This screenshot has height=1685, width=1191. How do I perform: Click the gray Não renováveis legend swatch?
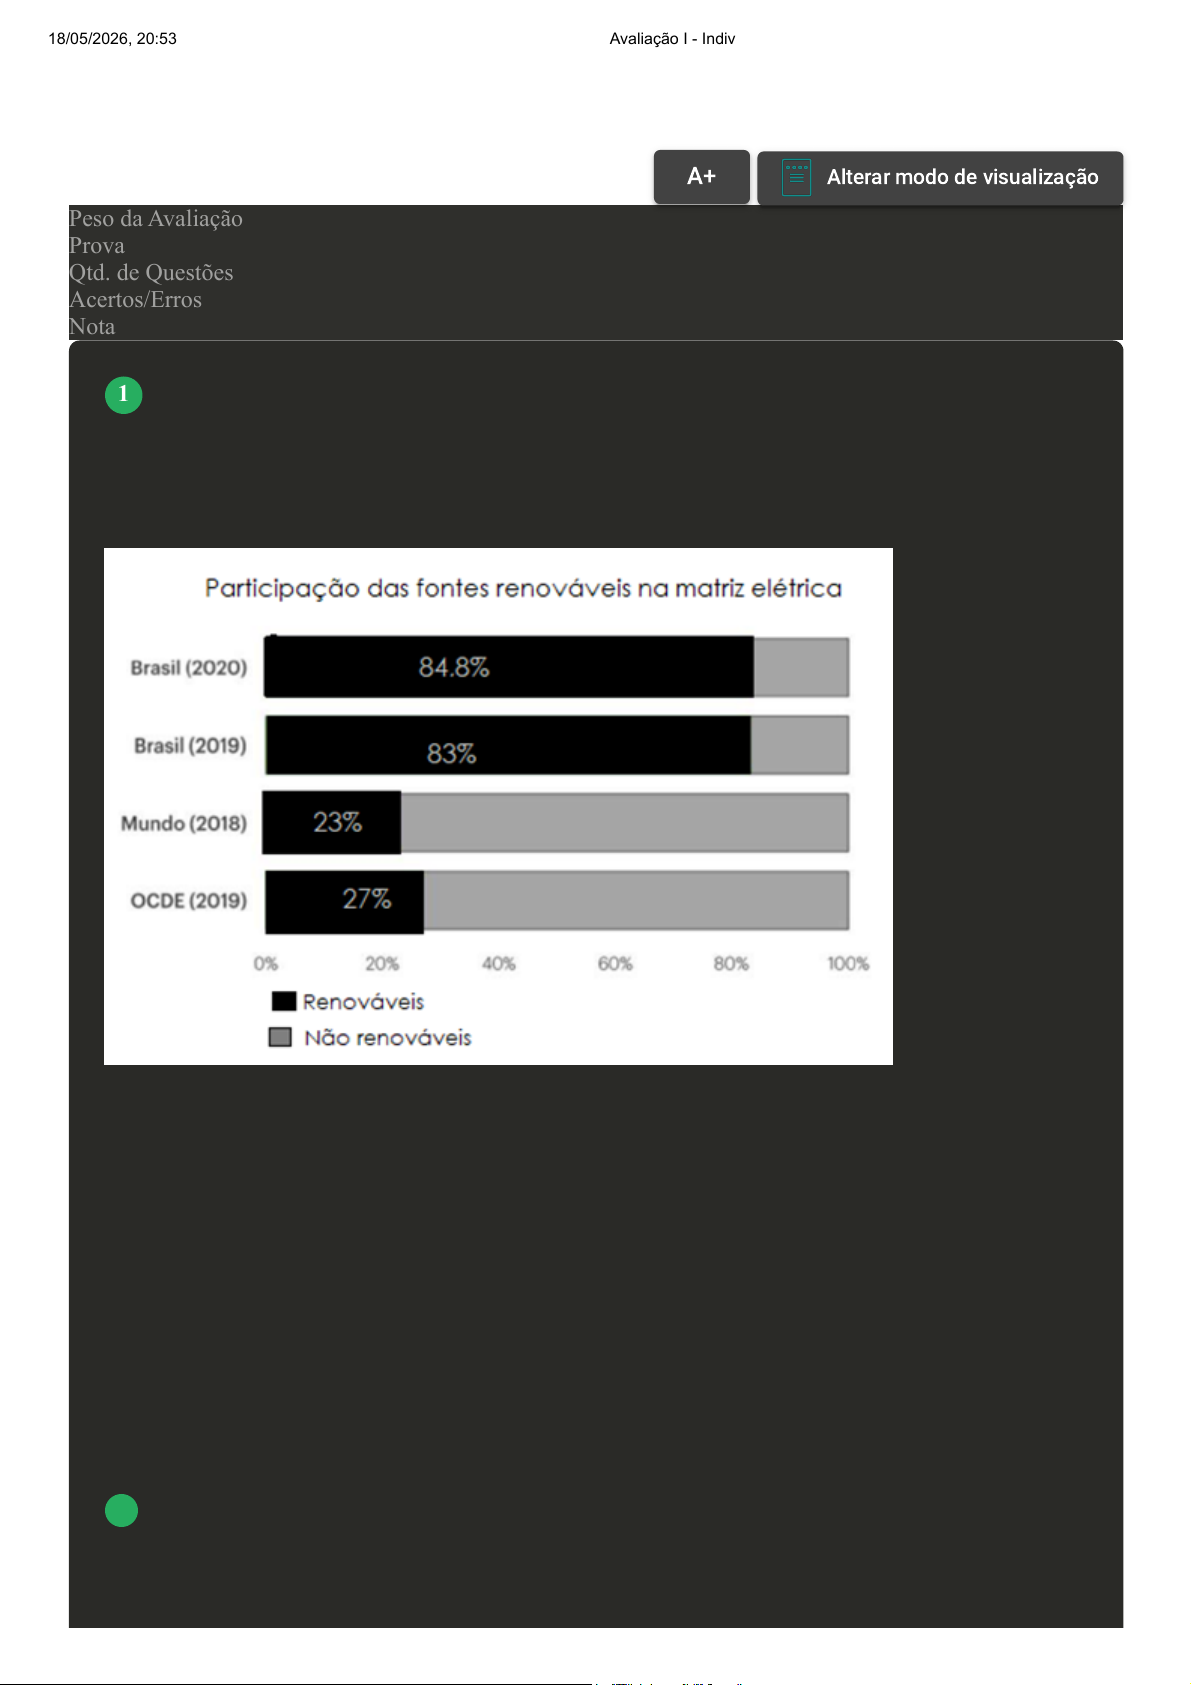pyautogui.click(x=280, y=1037)
